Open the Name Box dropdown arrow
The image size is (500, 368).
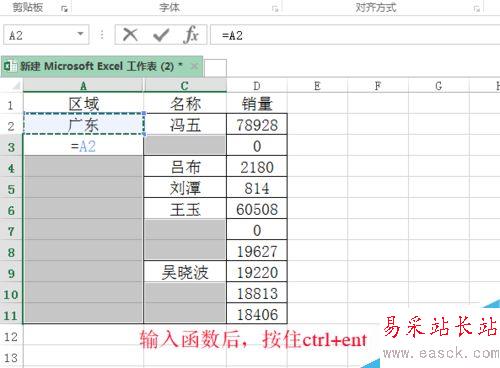tap(80, 34)
